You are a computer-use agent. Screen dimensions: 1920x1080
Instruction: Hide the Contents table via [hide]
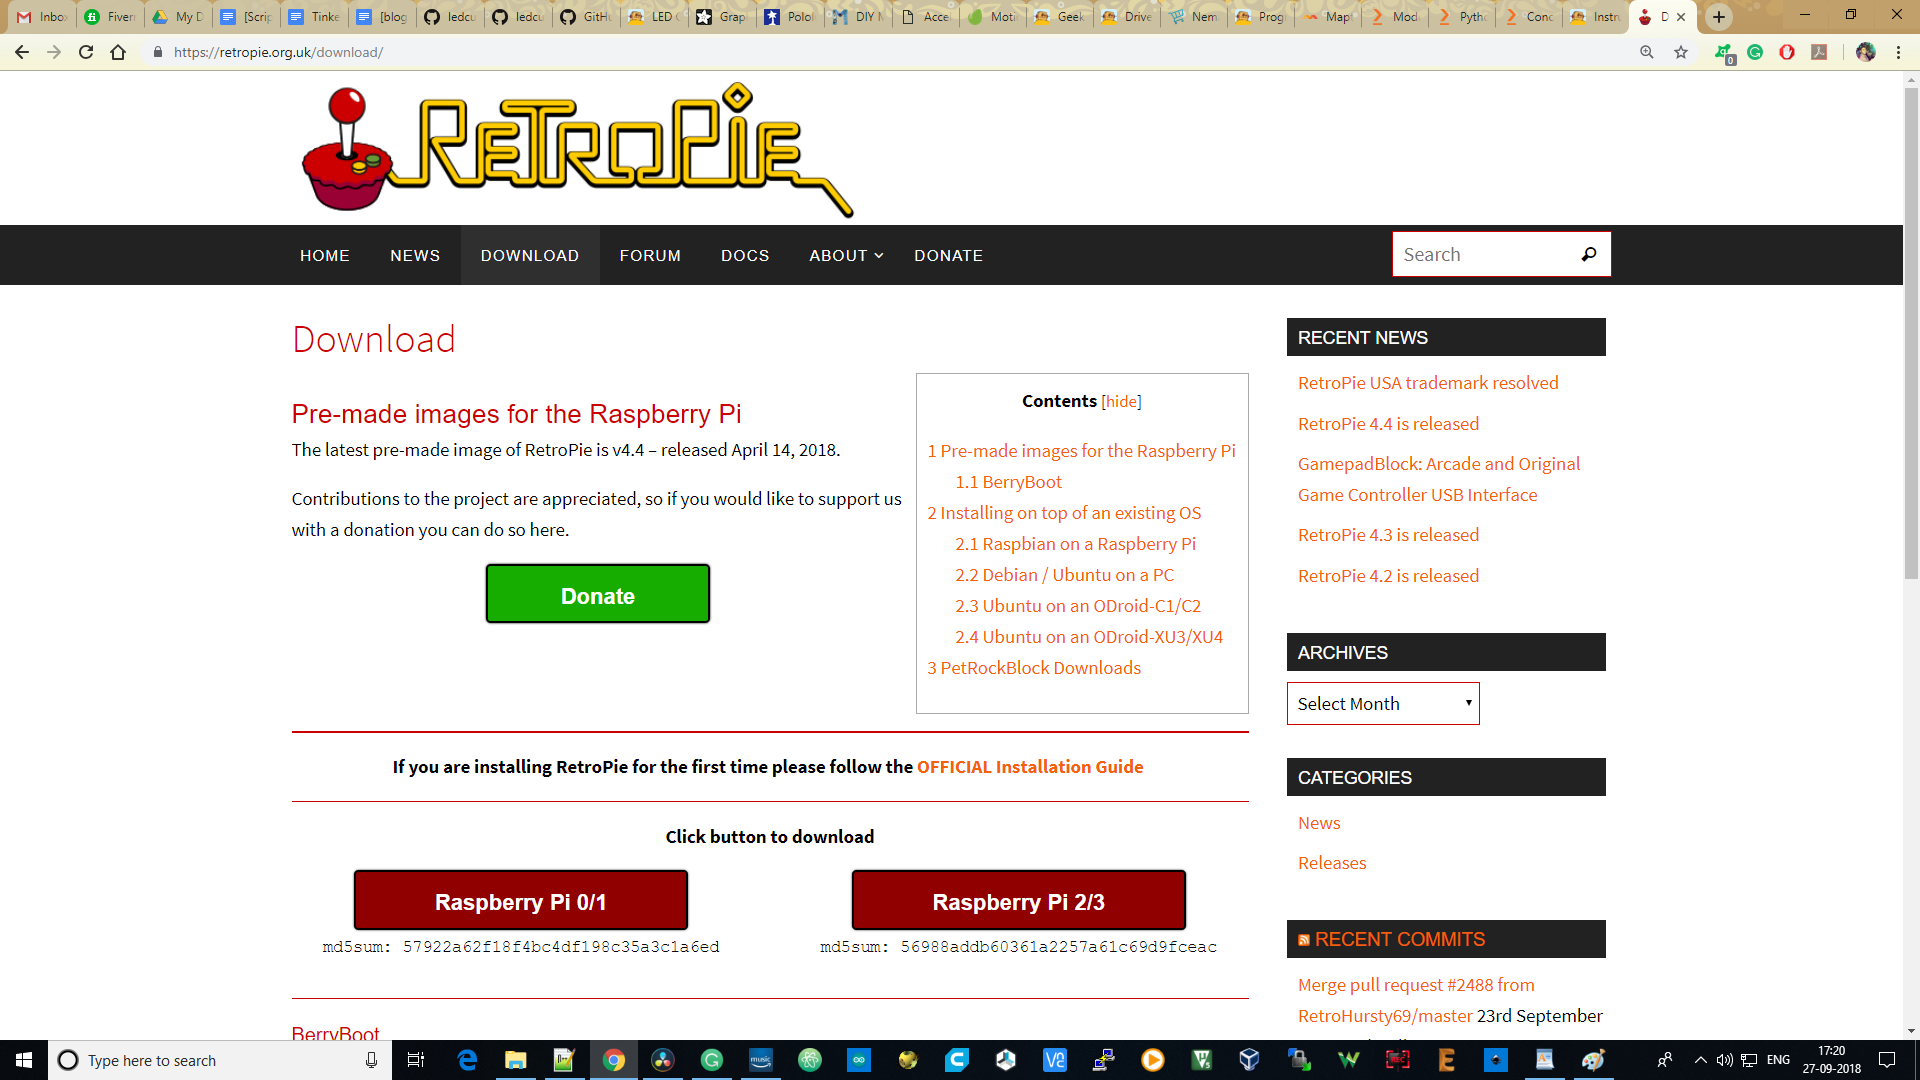pos(1121,401)
